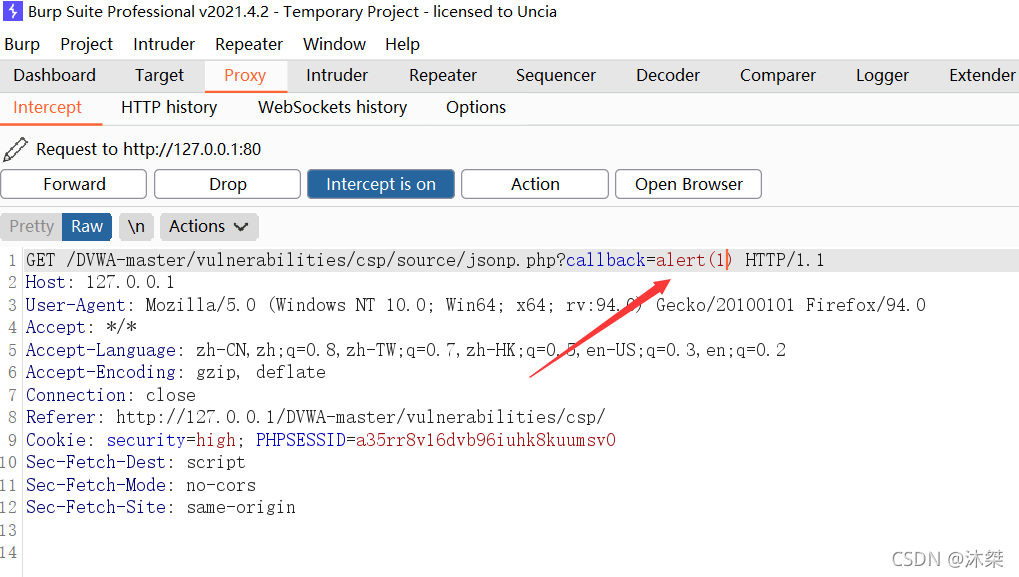The image size is (1019, 577).
Task: Open the Window menu
Action: pos(334,44)
